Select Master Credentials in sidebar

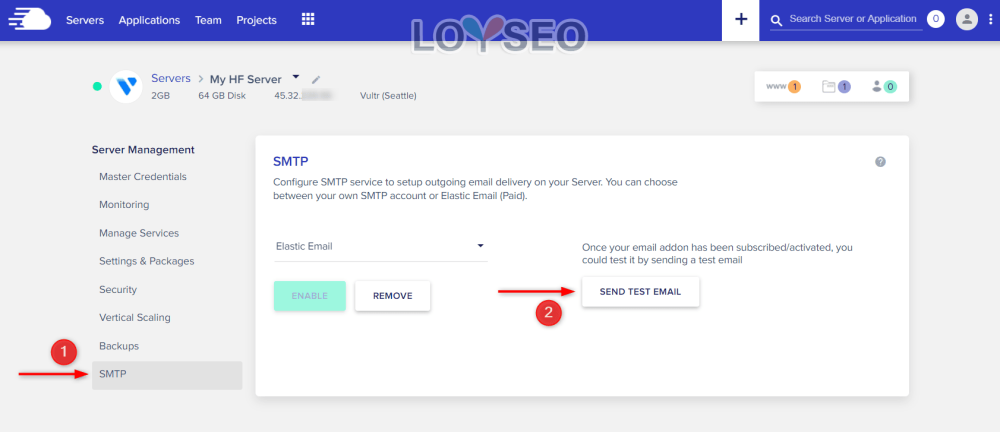point(143,177)
